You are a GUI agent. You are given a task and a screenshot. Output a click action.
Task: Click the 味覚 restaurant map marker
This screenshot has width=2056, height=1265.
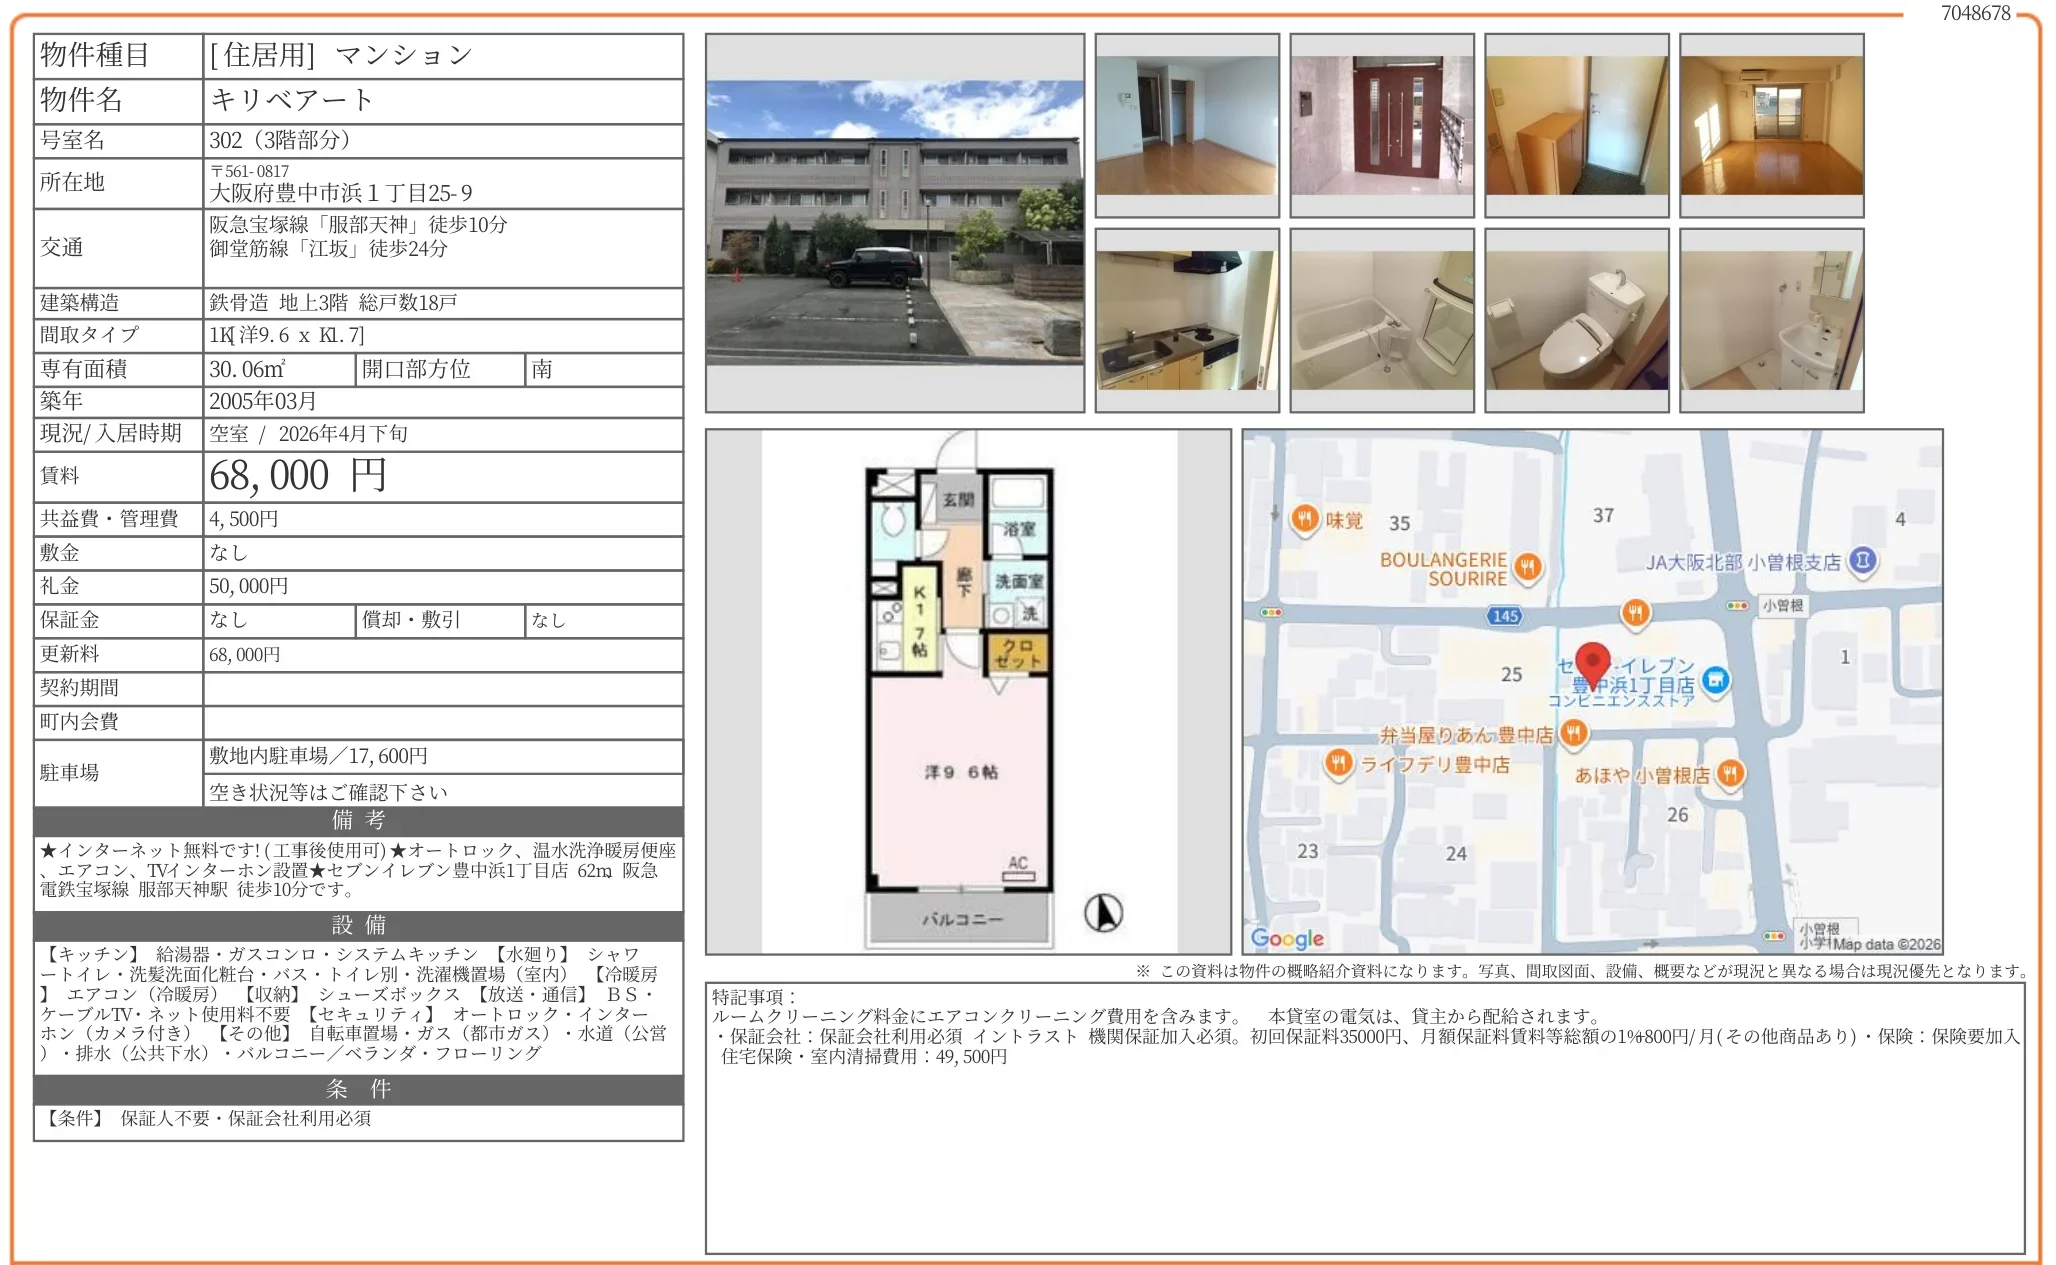click(1304, 519)
